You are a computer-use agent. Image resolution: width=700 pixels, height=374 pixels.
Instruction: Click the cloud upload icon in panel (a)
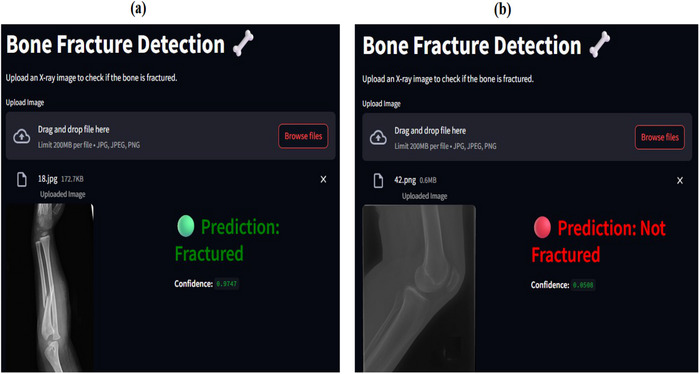(x=21, y=136)
